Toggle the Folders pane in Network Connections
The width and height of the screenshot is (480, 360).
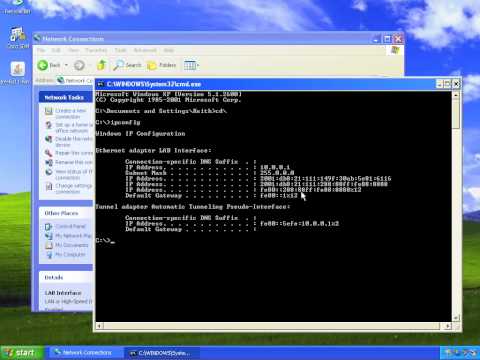coord(161,65)
